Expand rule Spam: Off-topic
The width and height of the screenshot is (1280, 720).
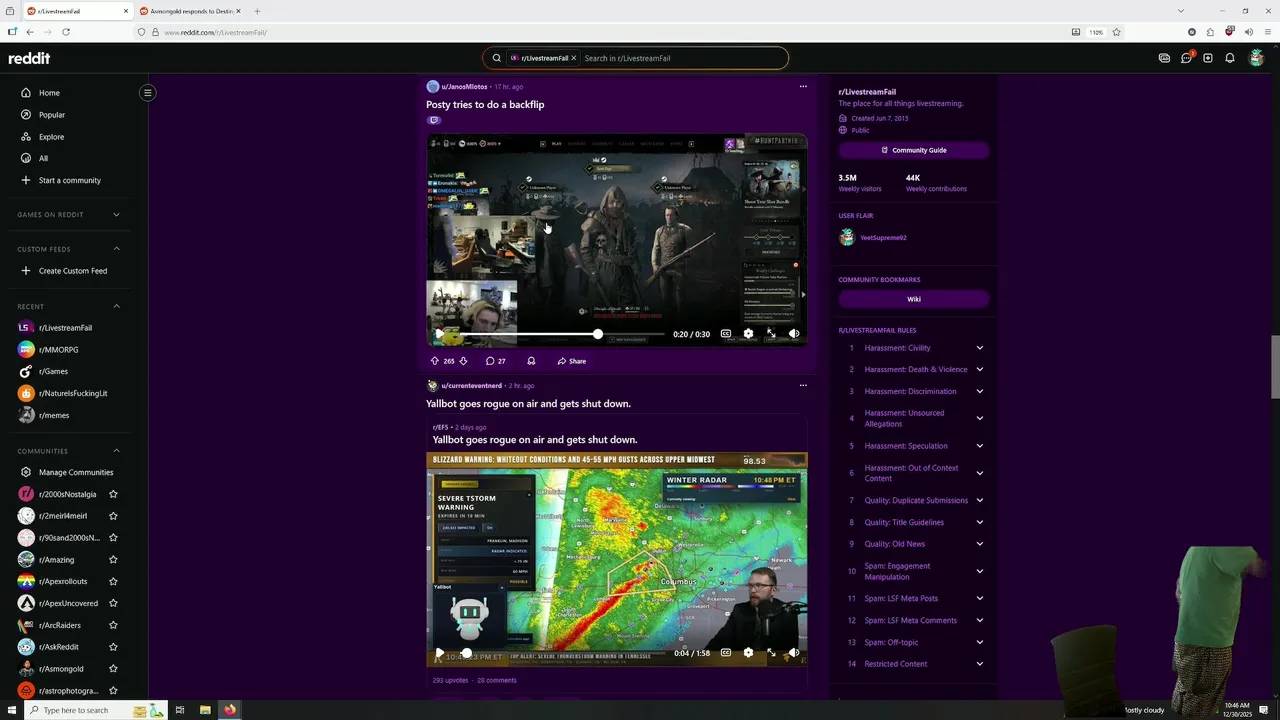coord(914,642)
